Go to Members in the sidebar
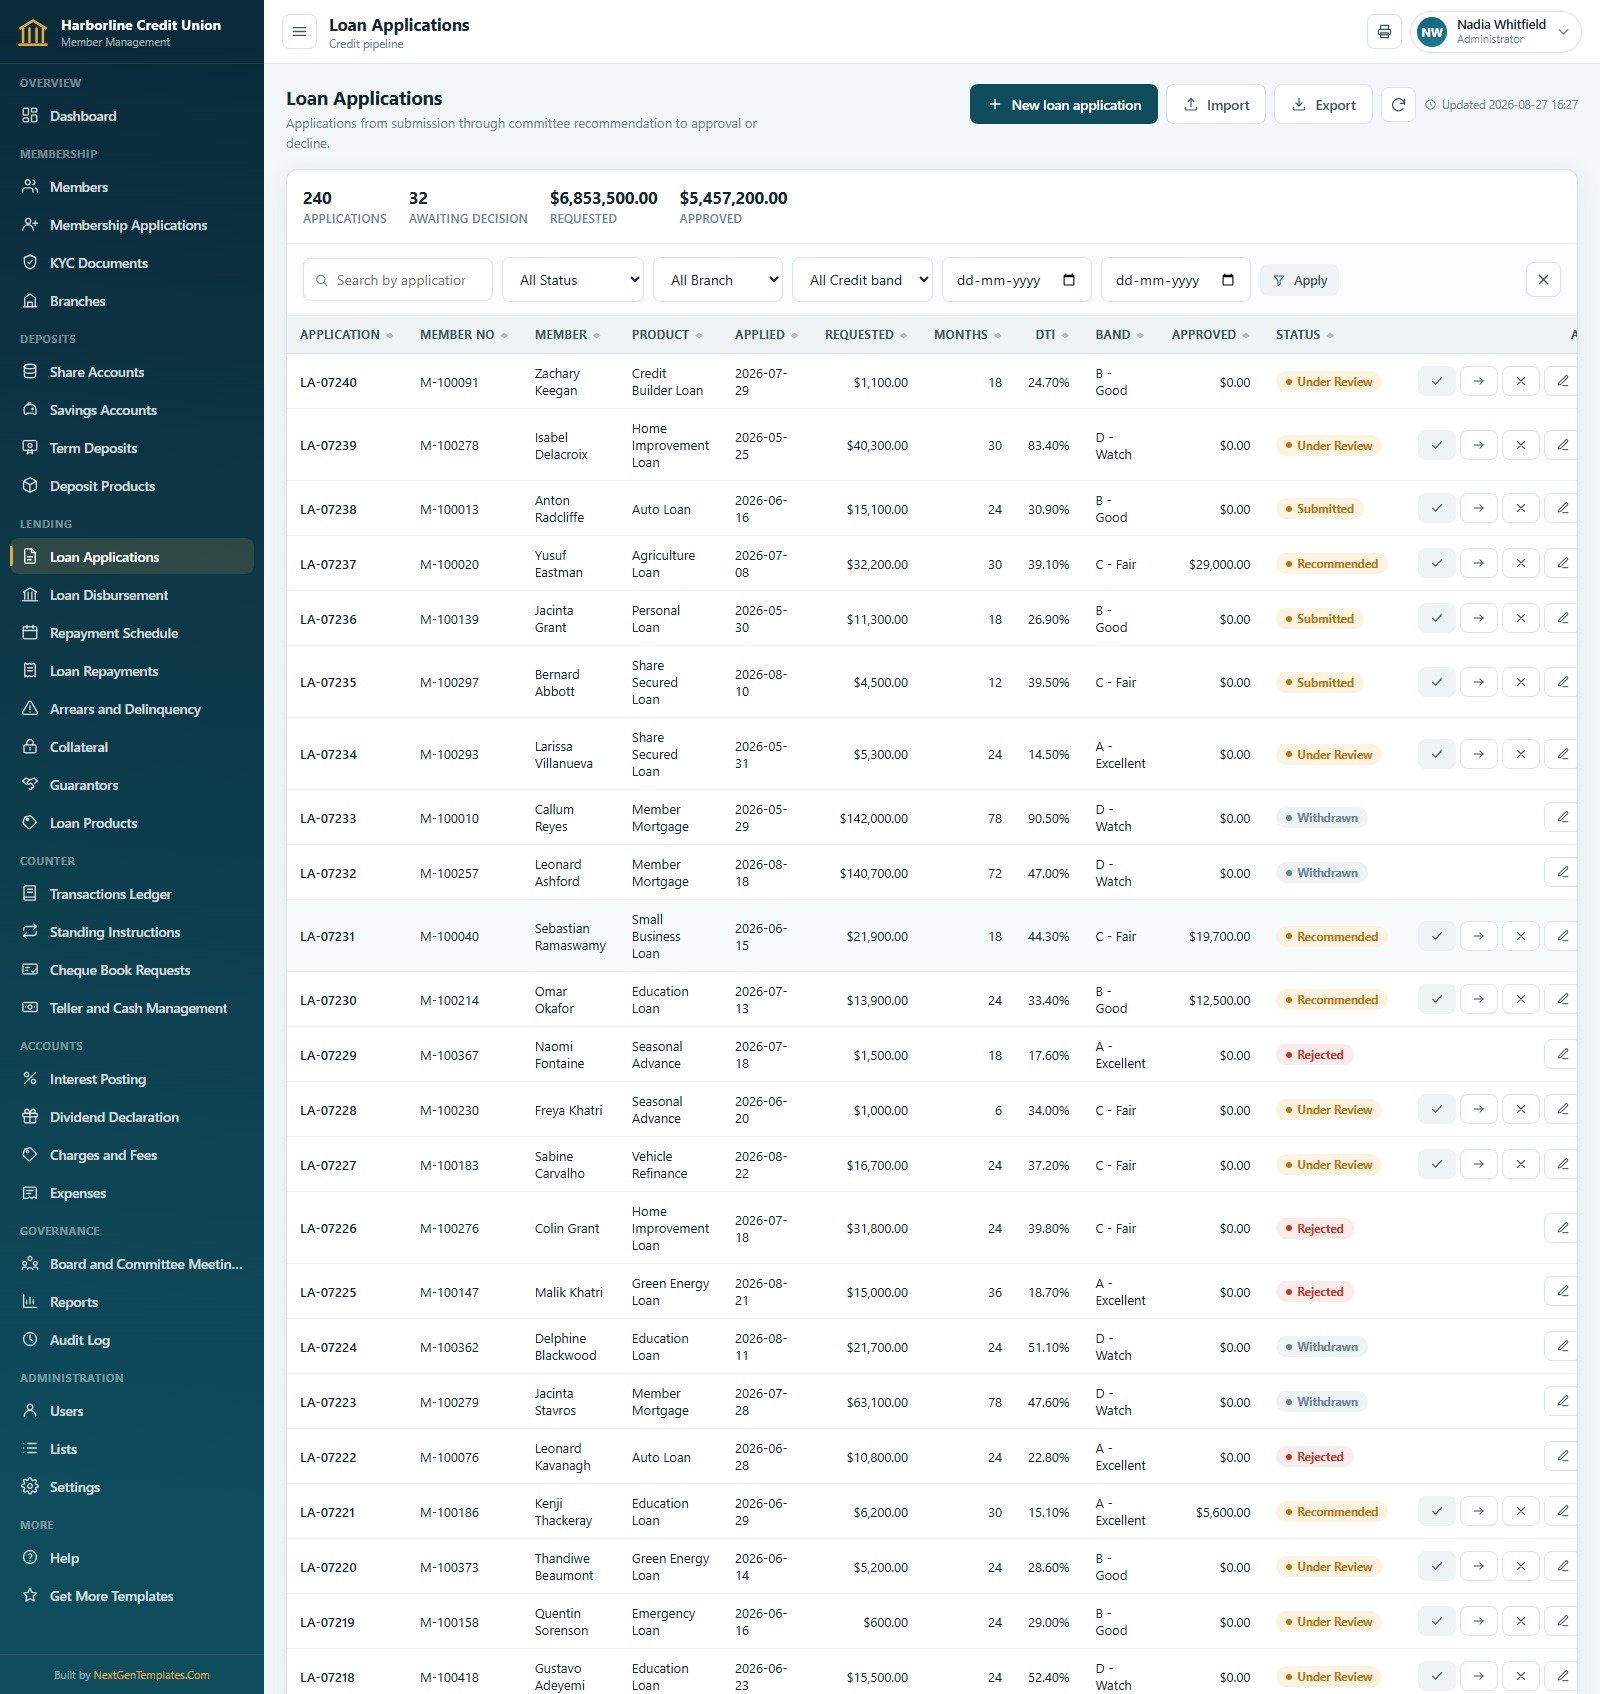Screen dimensions: 1600x1694 click(132, 187)
